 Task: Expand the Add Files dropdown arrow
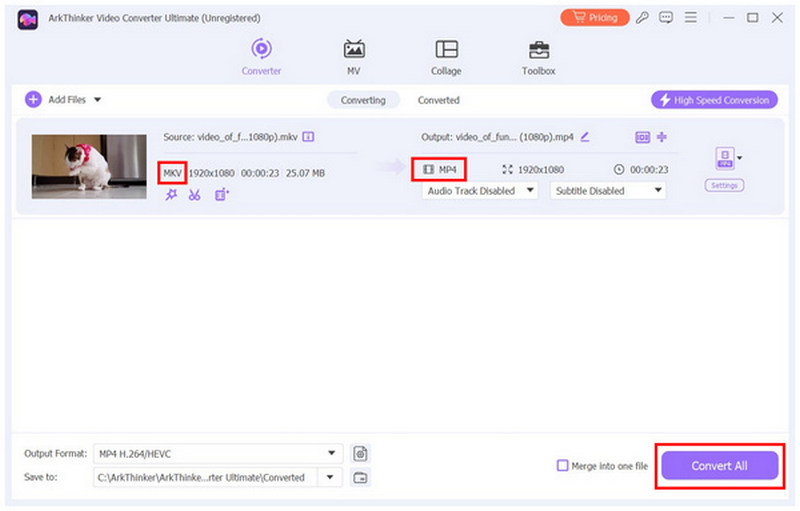point(97,99)
